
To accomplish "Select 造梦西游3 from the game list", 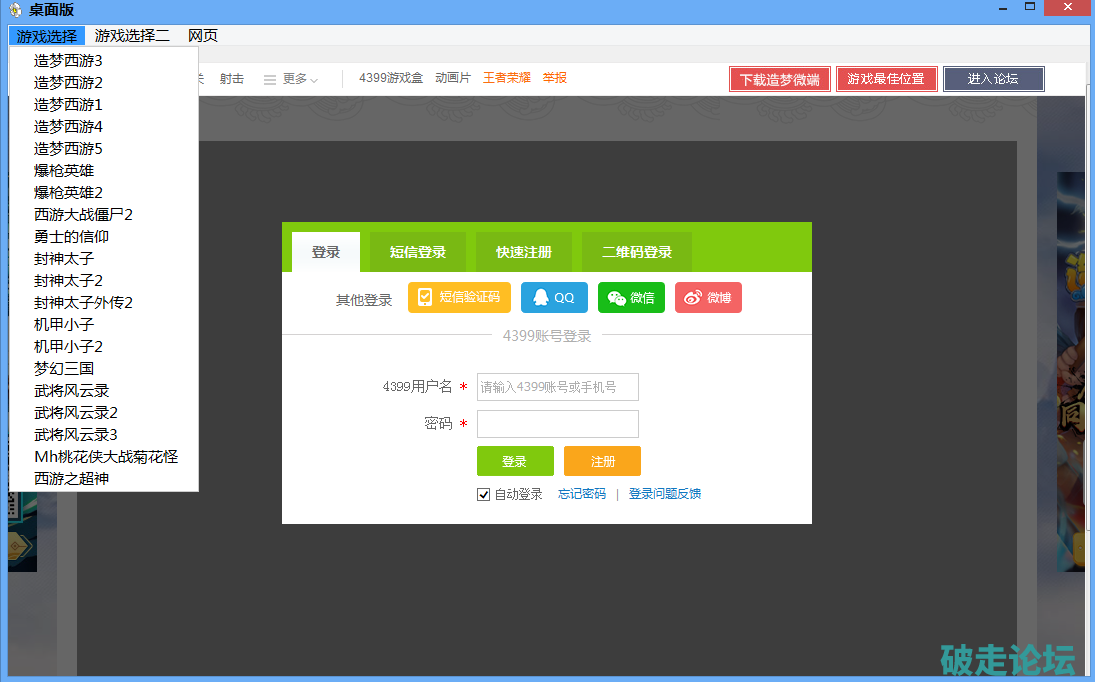I will 69,61.
